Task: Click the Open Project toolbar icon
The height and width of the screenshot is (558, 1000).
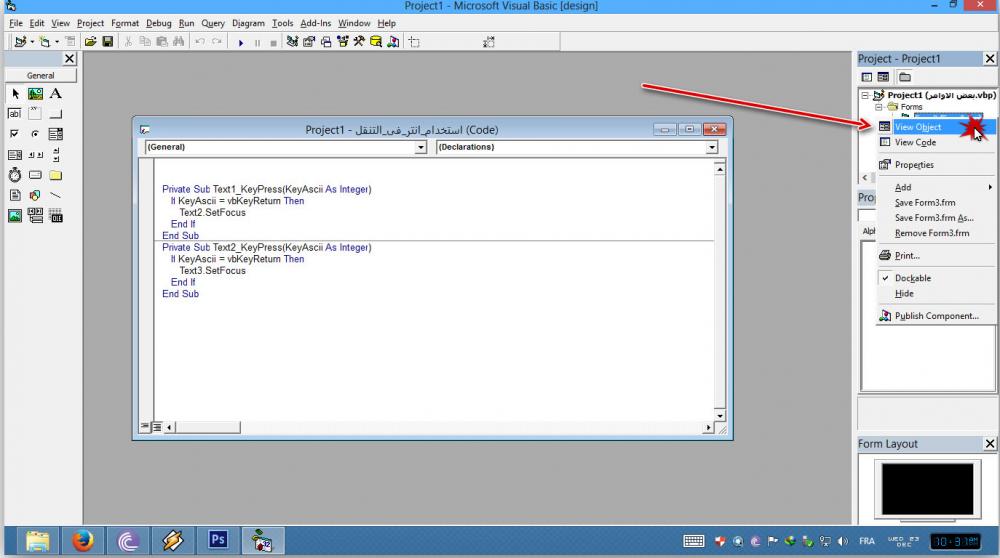Action: 91,41
